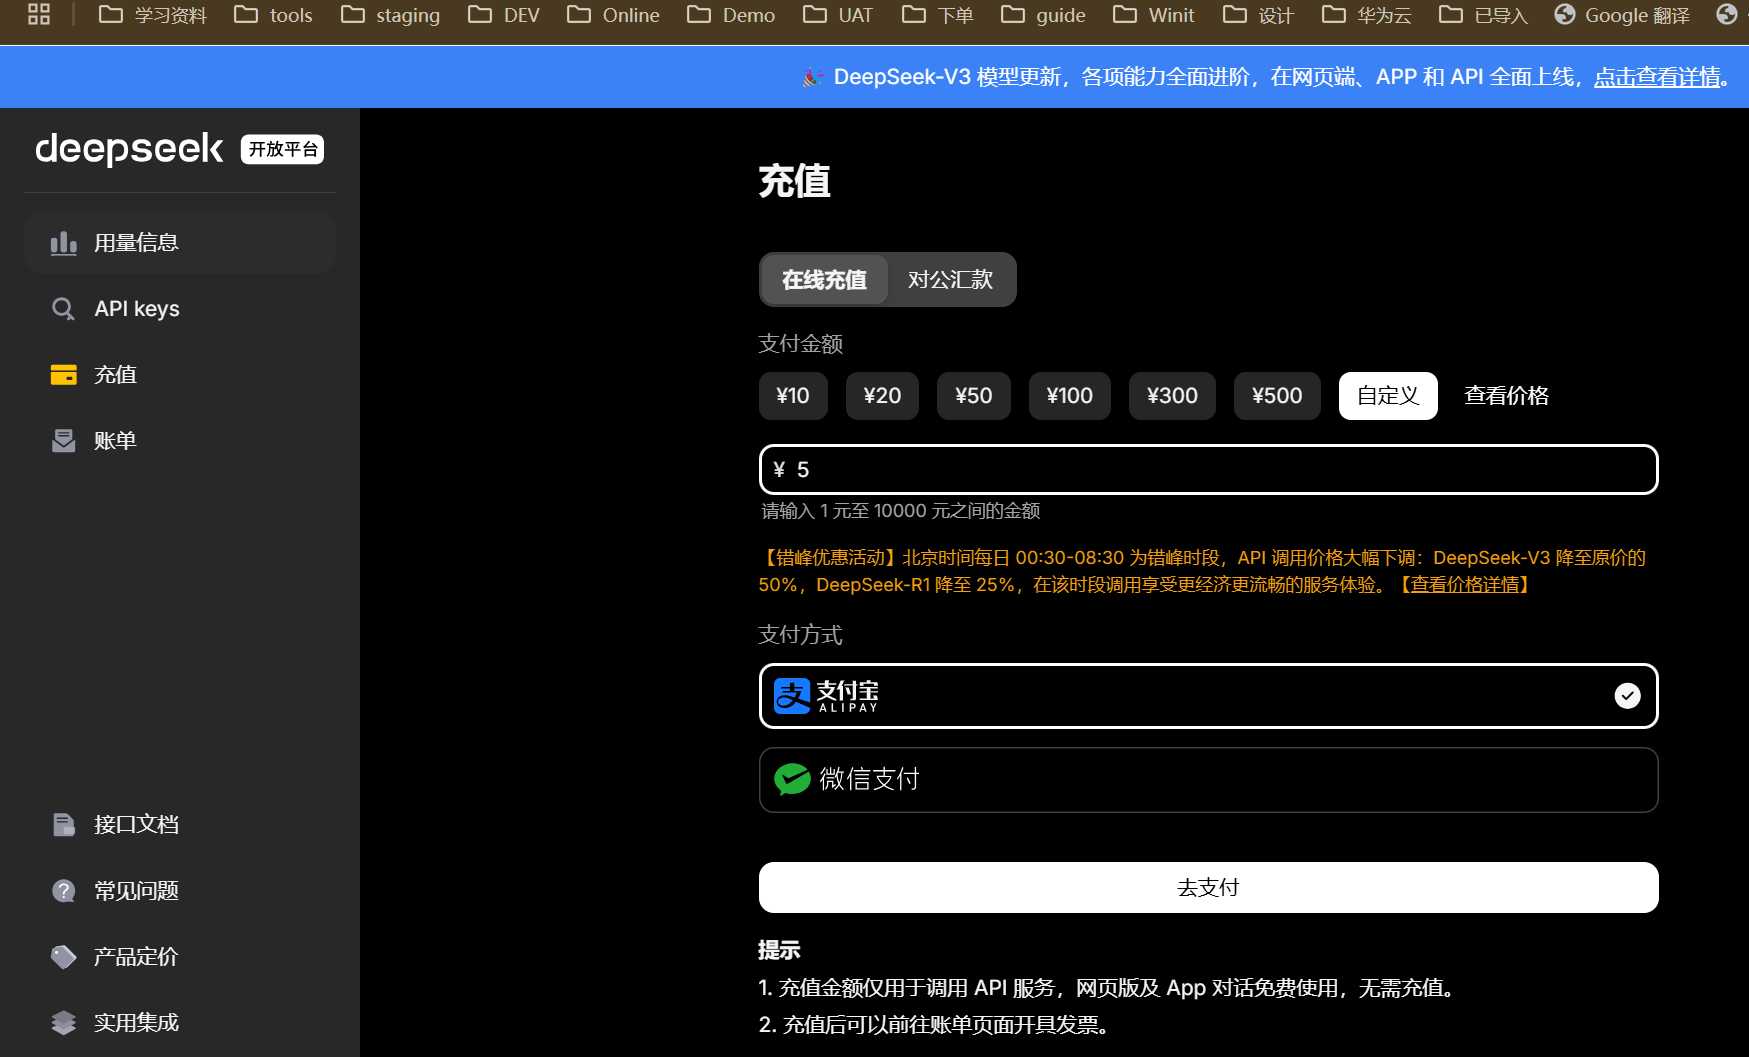
Task: Open 充值 in the sidebar
Action: click(180, 375)
